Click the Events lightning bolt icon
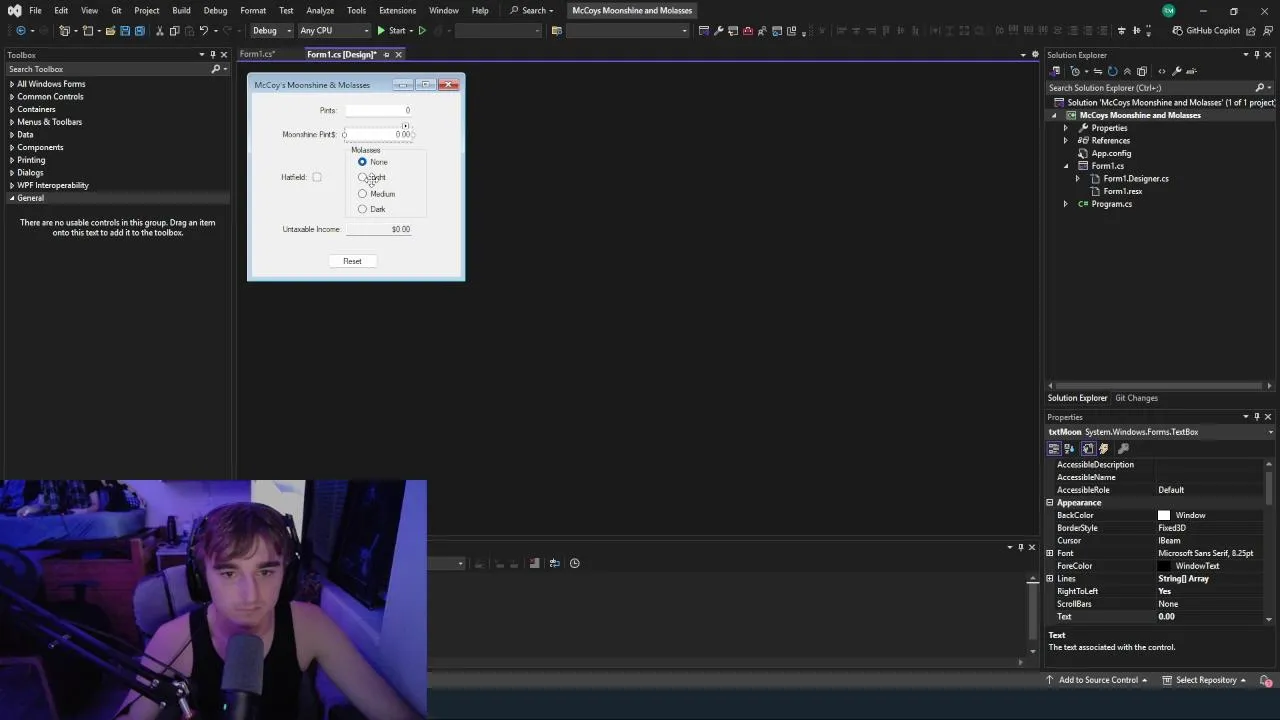 (1104, 449)
